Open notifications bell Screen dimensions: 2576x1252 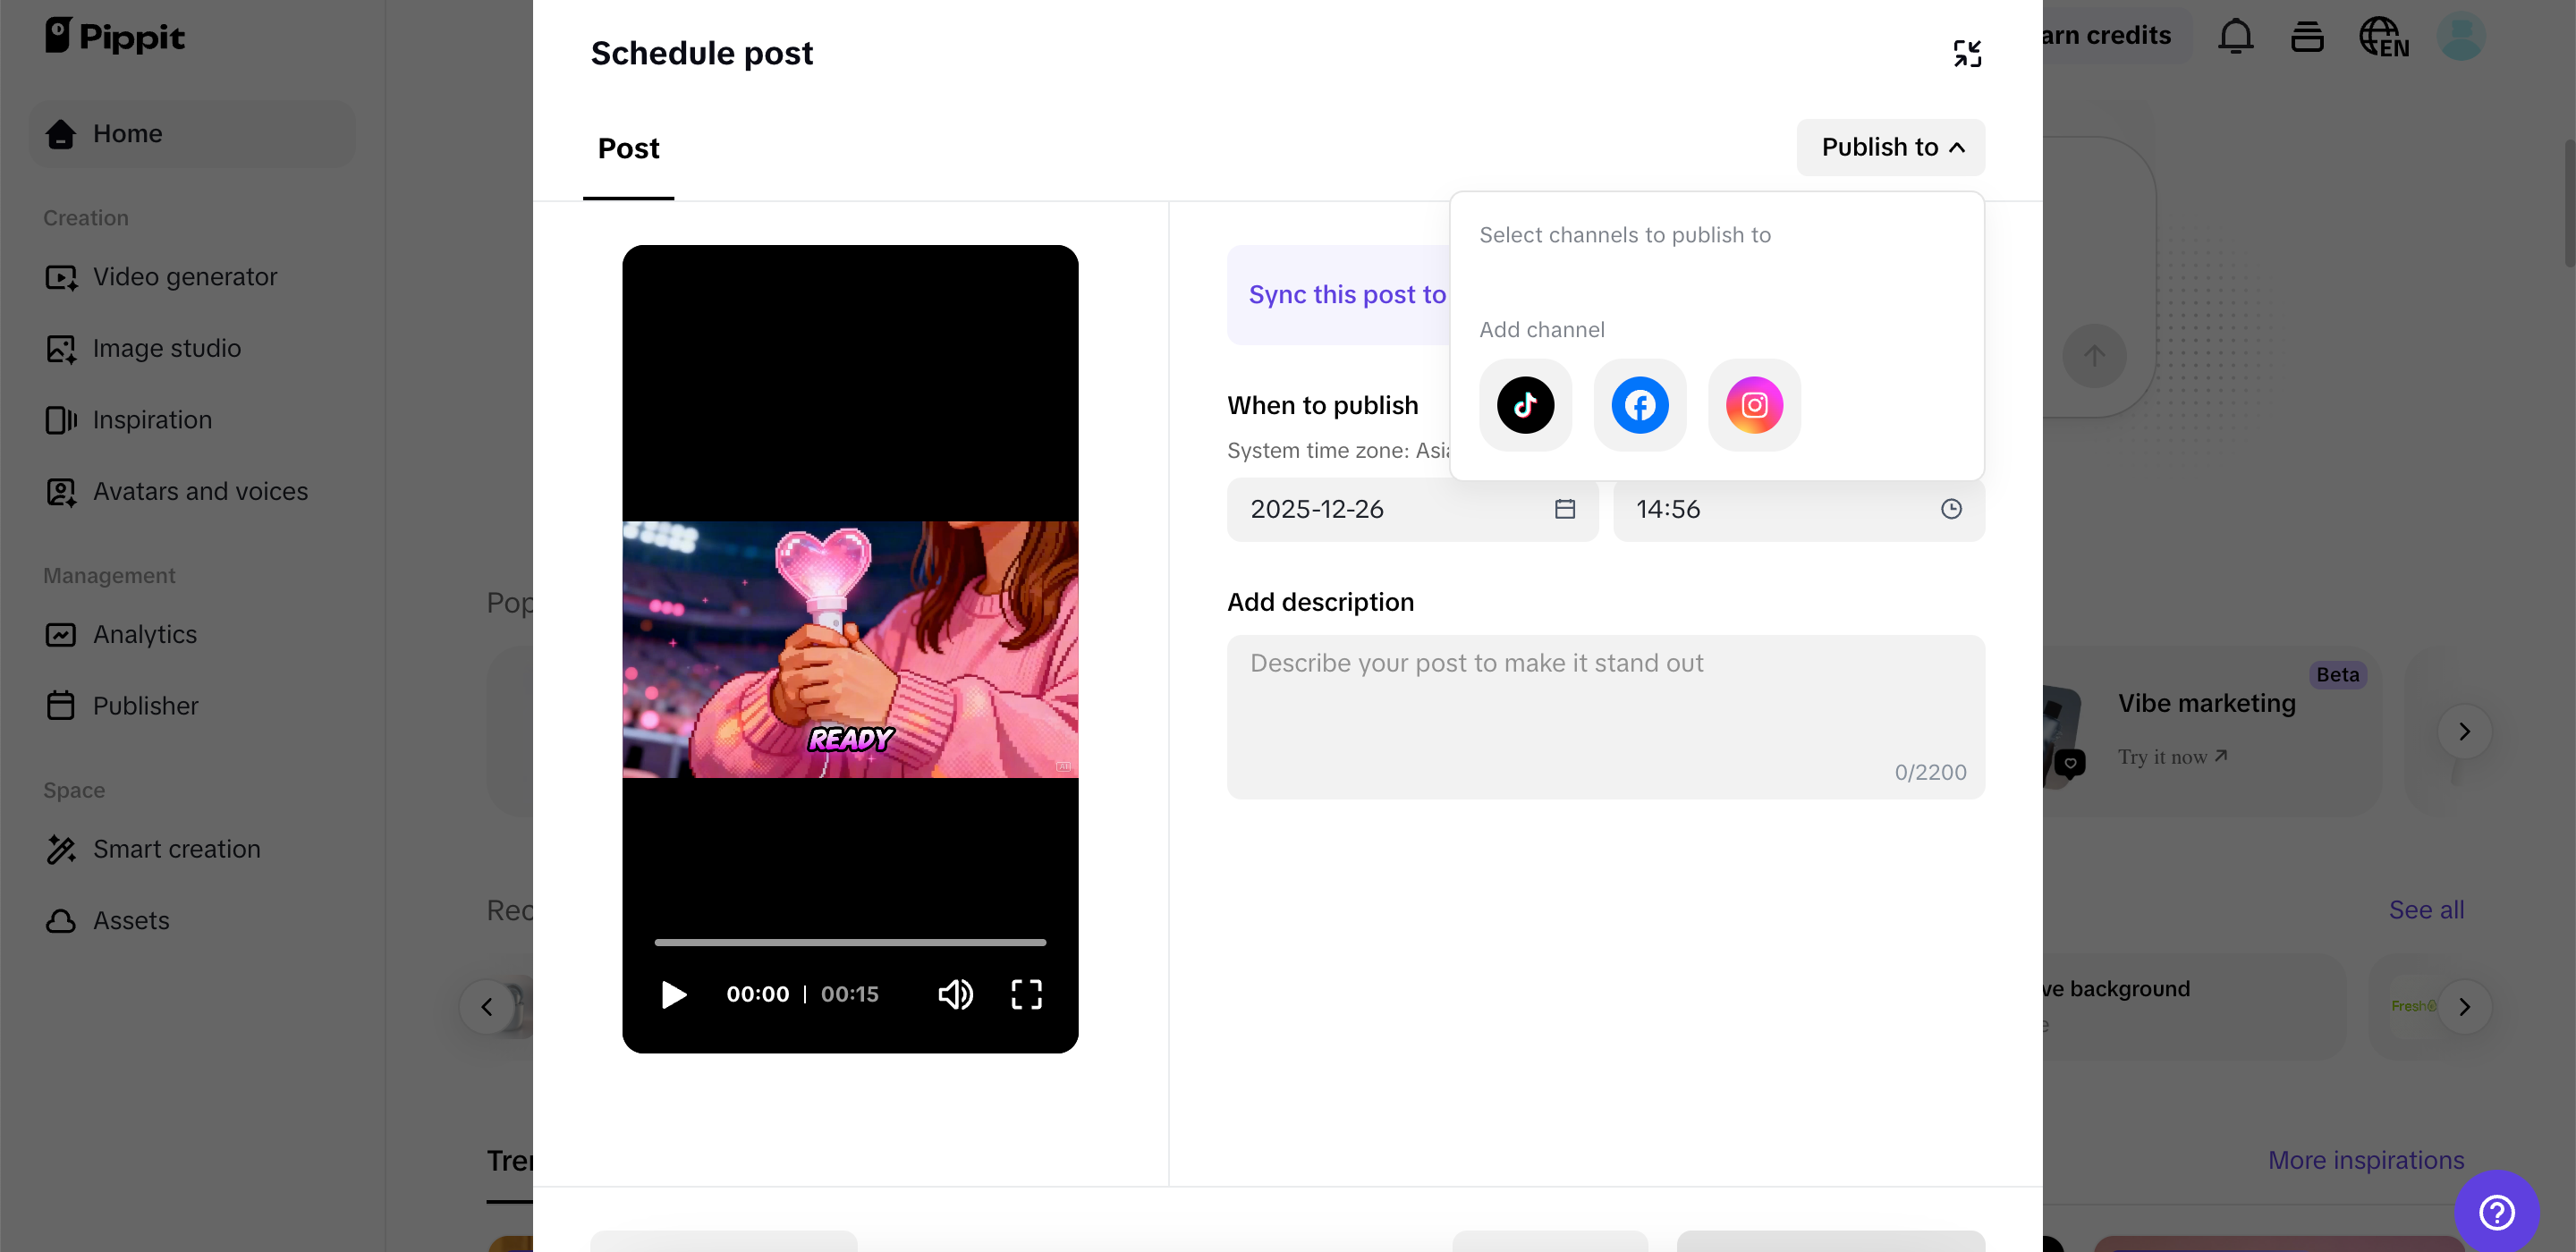[2235, 37]
